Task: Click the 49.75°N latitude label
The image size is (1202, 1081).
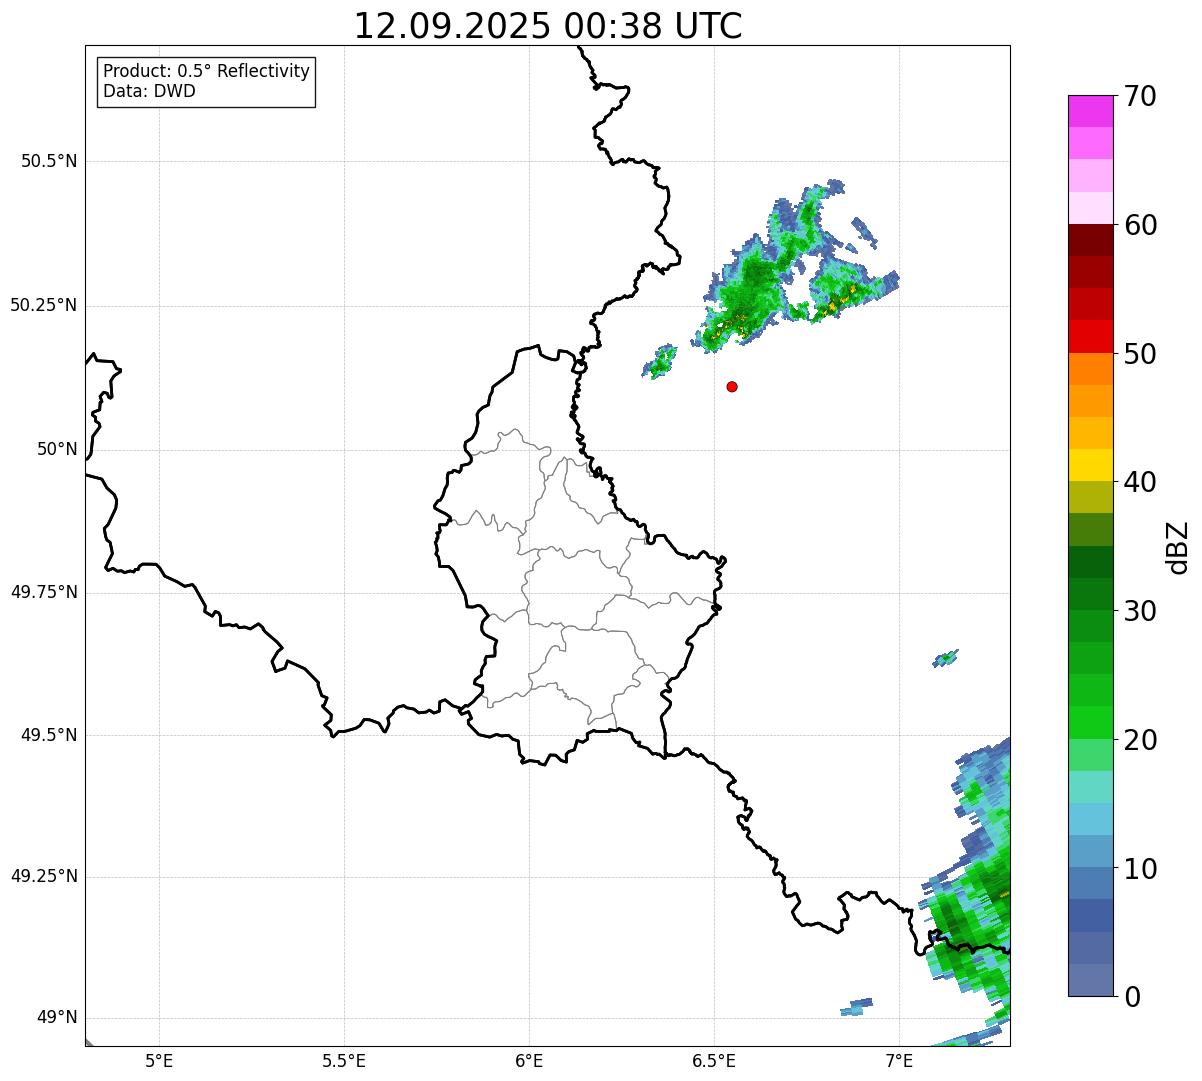Action: point(43,592)
